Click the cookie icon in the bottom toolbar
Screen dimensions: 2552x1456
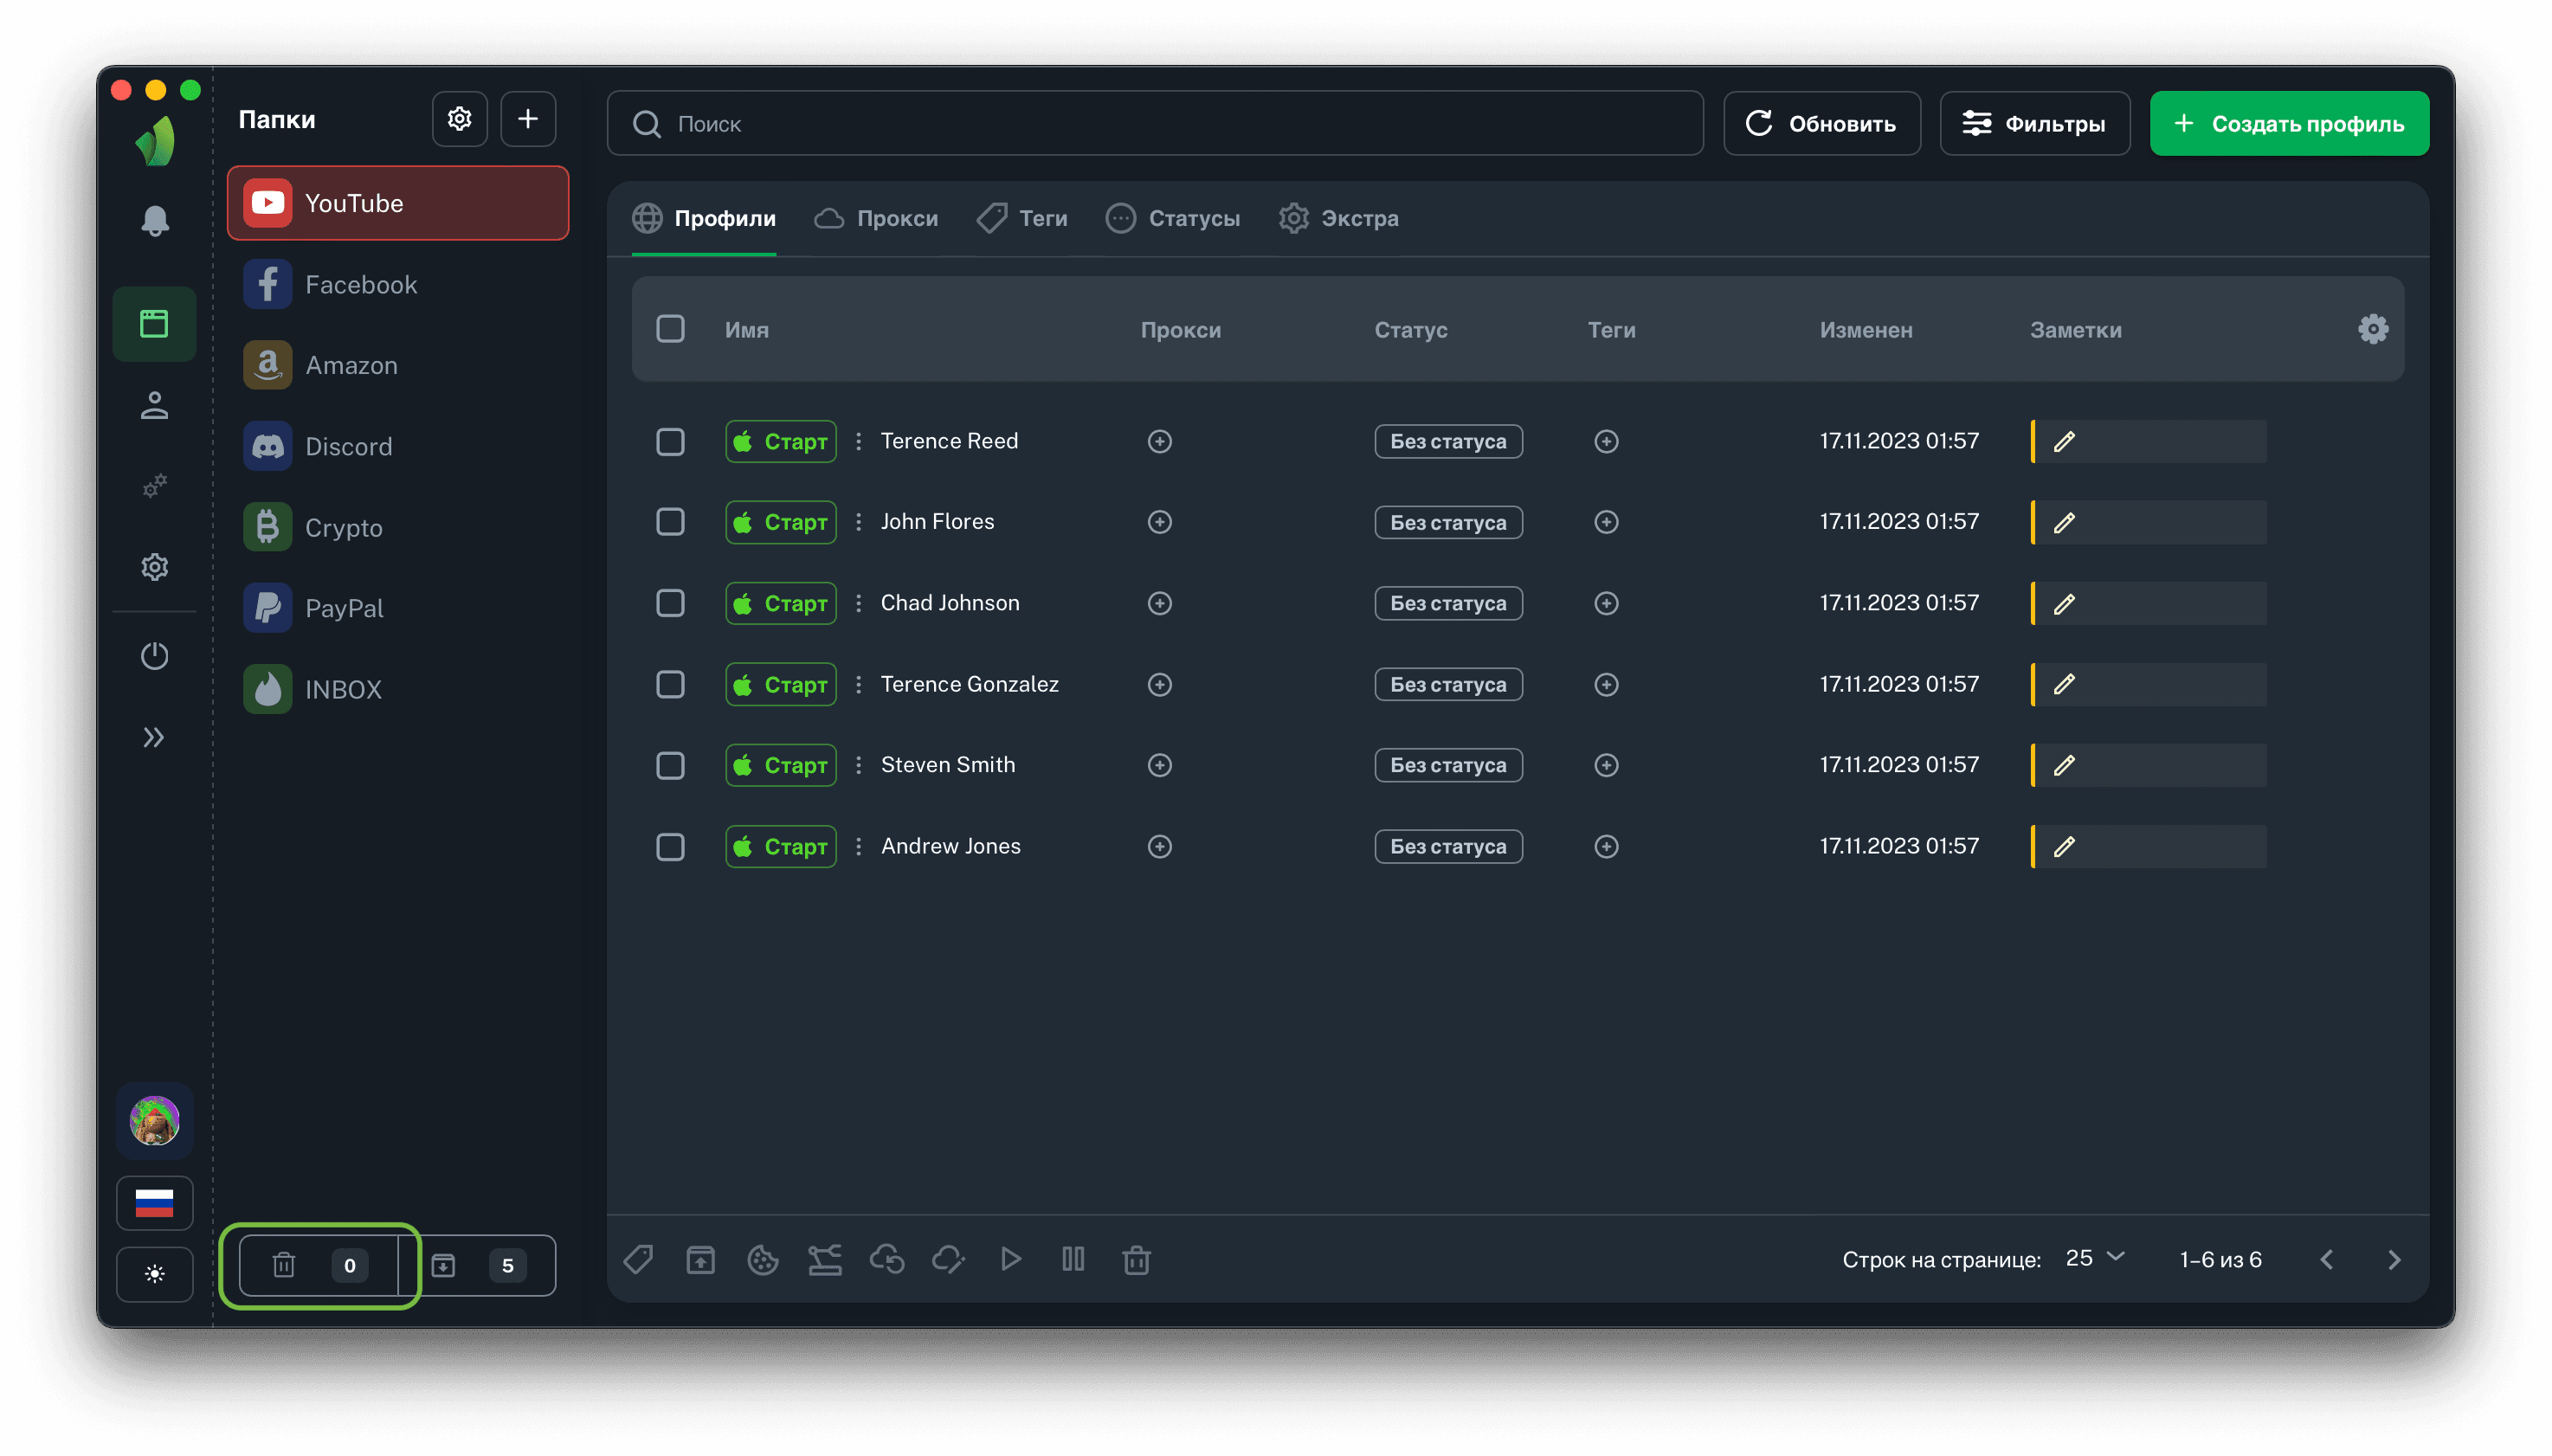coord(763,1260)
